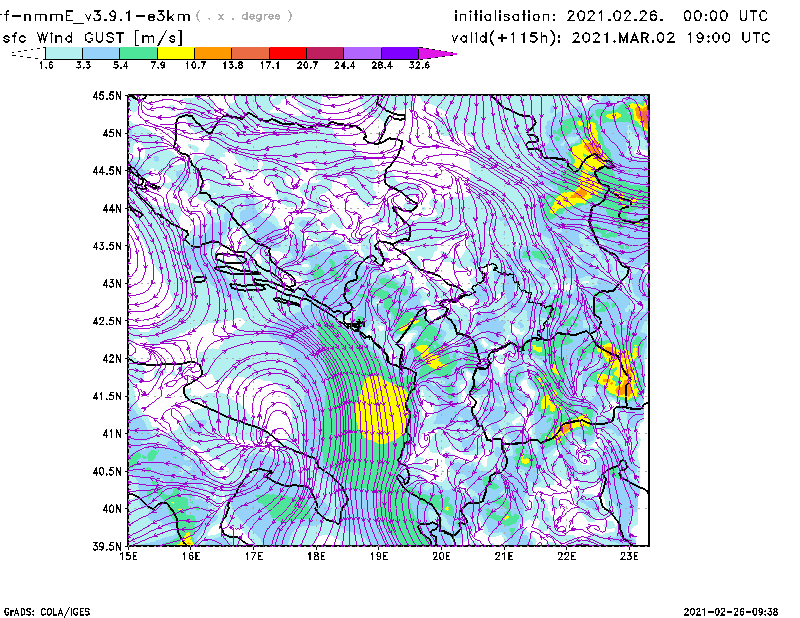Image resolution: width=800 pixels, height=618 pixels.
Task: Click the 23E longitude label
Action: tap(629, 556)
